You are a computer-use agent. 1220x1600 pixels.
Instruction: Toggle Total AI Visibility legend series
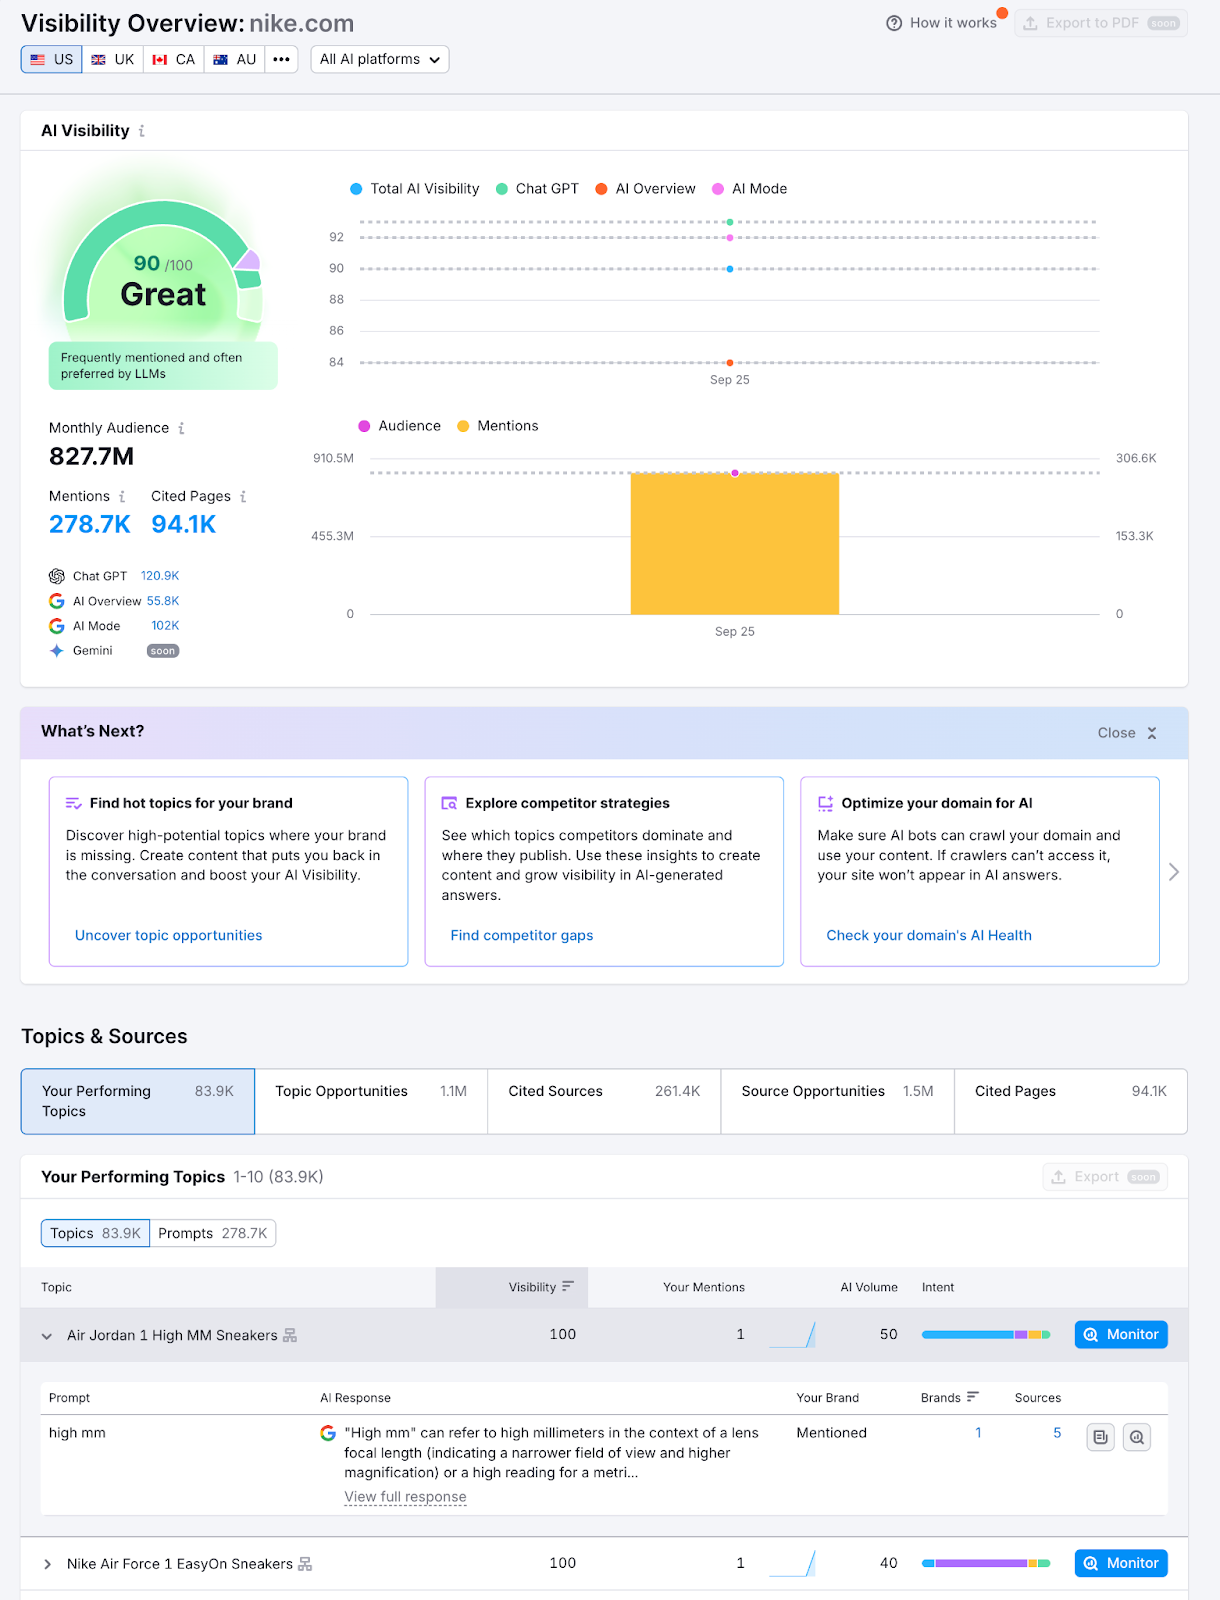click(x=415, y=189)
